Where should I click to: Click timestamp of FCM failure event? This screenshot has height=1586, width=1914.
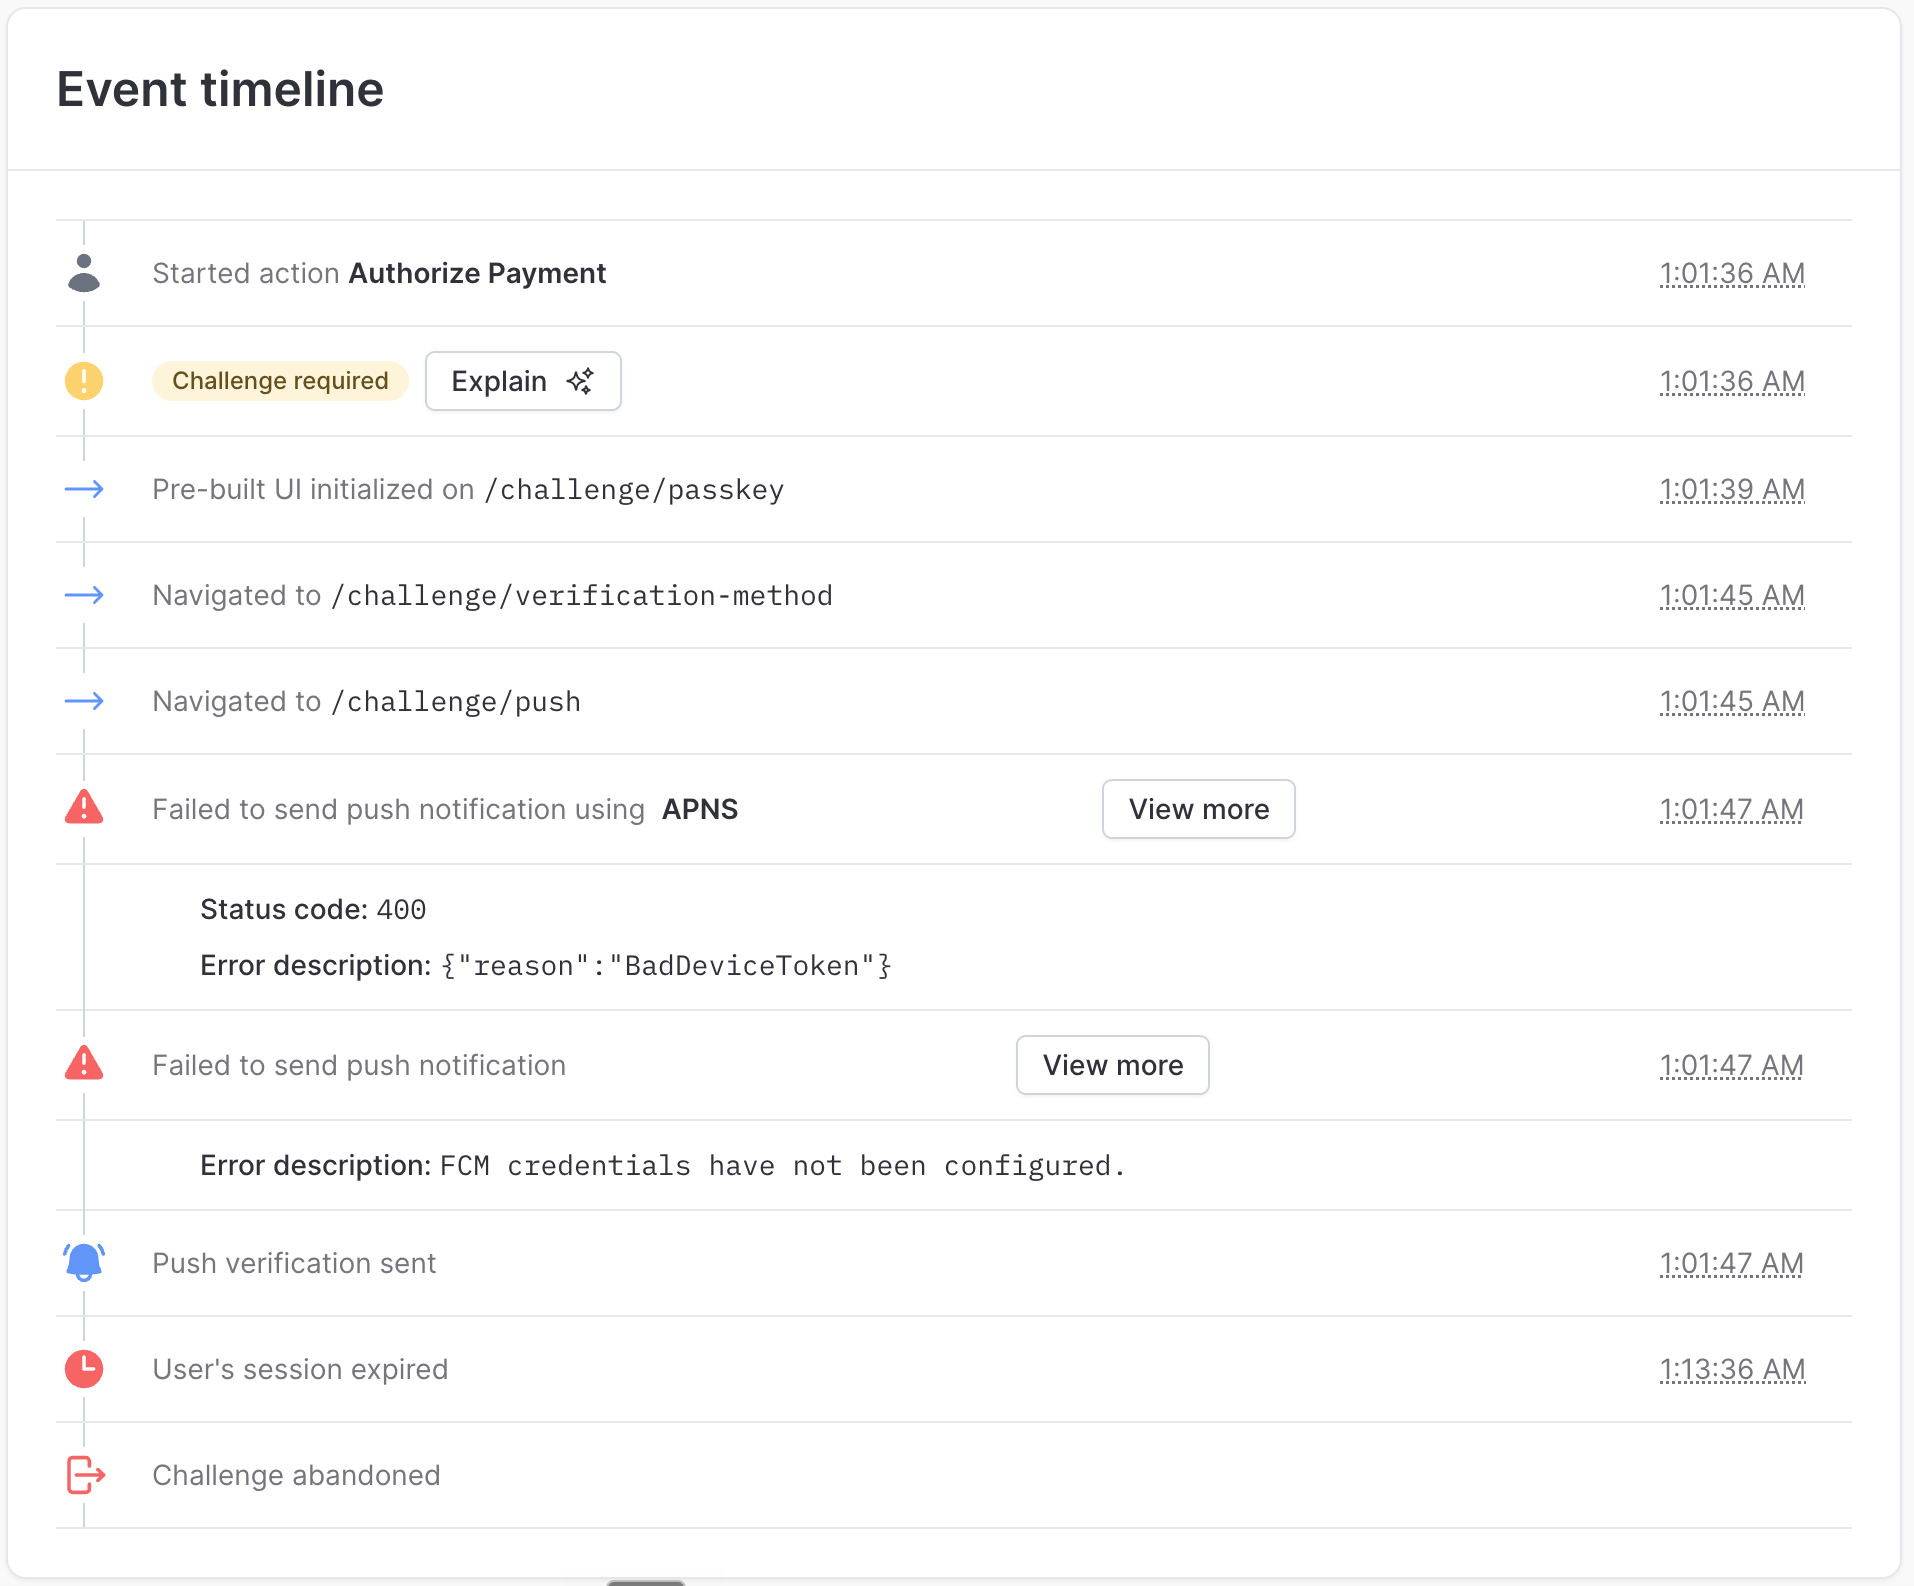tap(1732, 1065)
